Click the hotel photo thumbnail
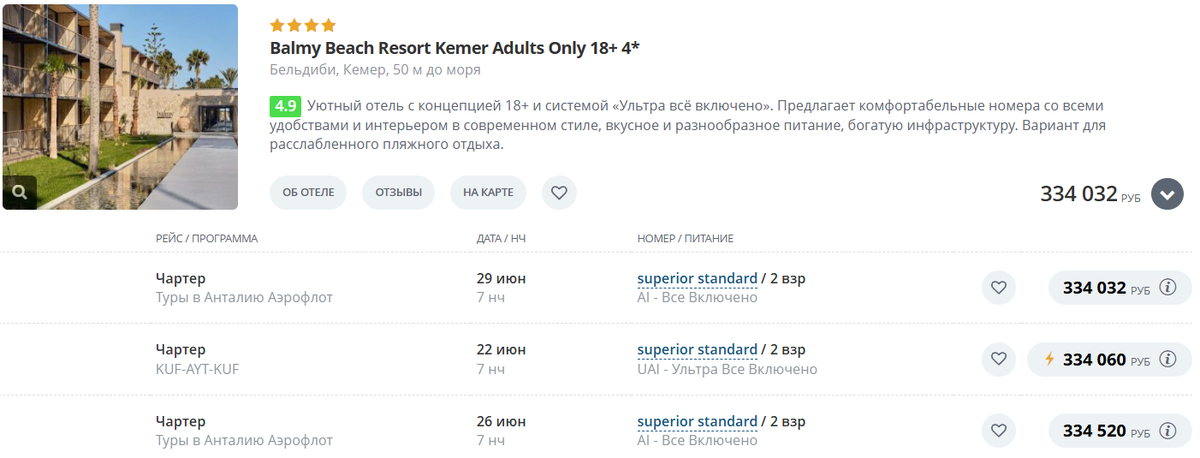Image resolution: width=1200 pixels, height=458 pixels. click(x=120, y=107)
